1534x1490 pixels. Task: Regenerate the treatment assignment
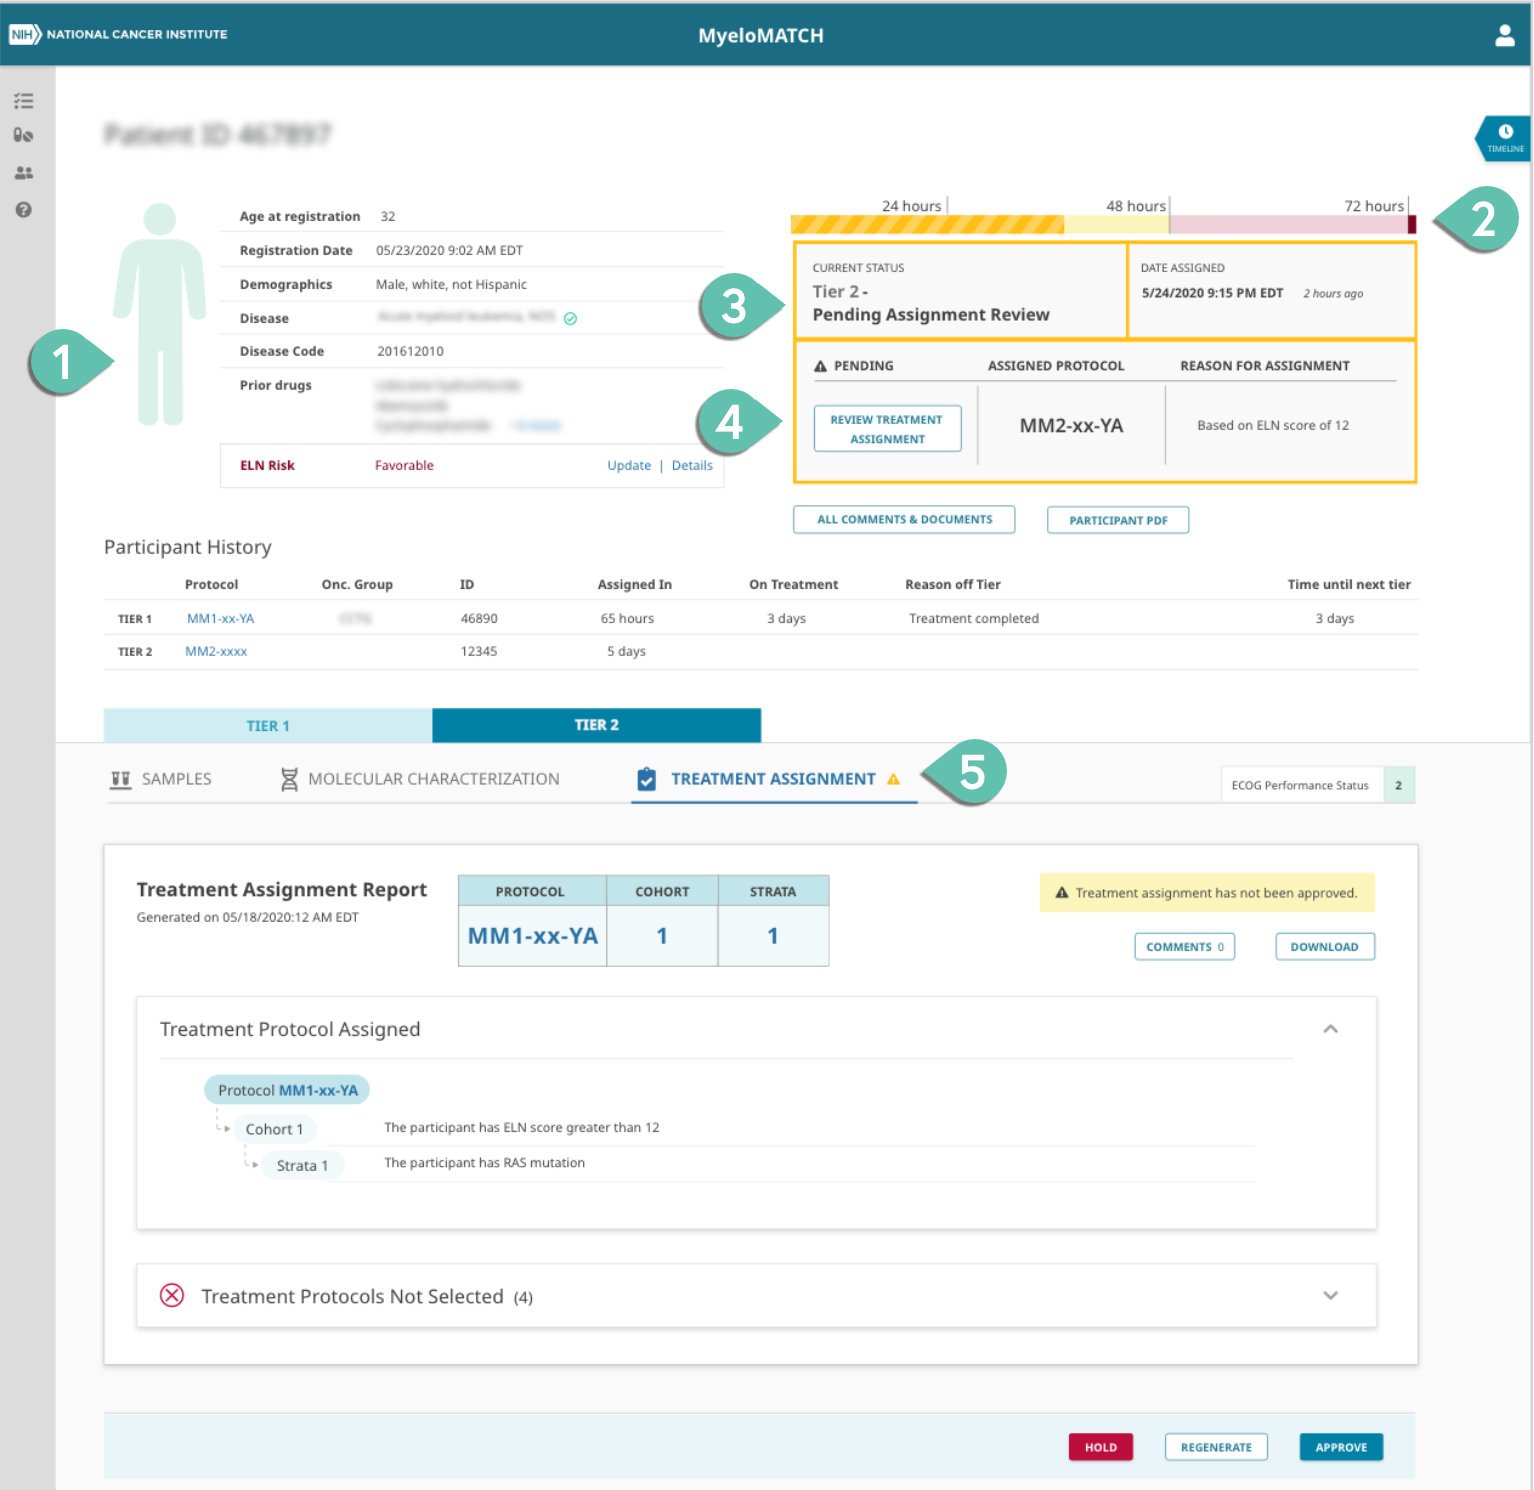[x=1216, y=1447]
